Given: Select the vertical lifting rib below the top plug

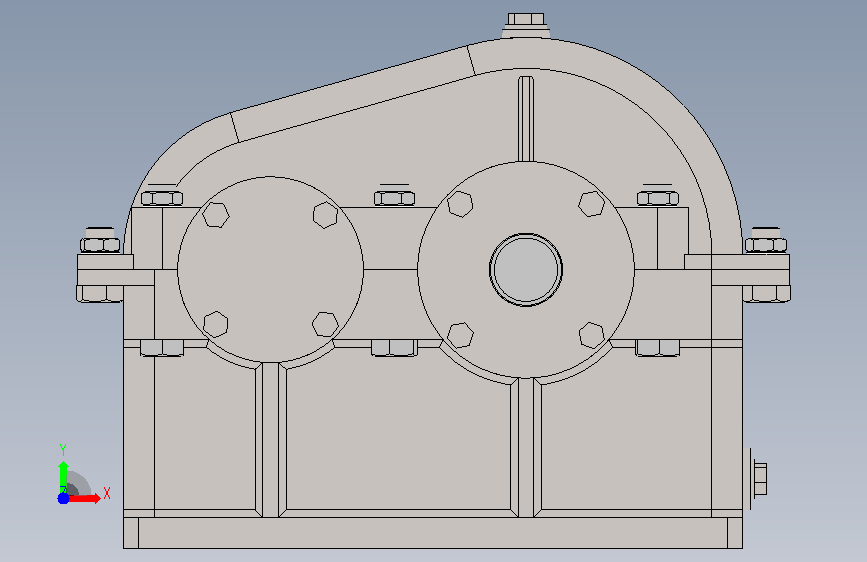Looking at the screenshot, I should coord(526,119).
